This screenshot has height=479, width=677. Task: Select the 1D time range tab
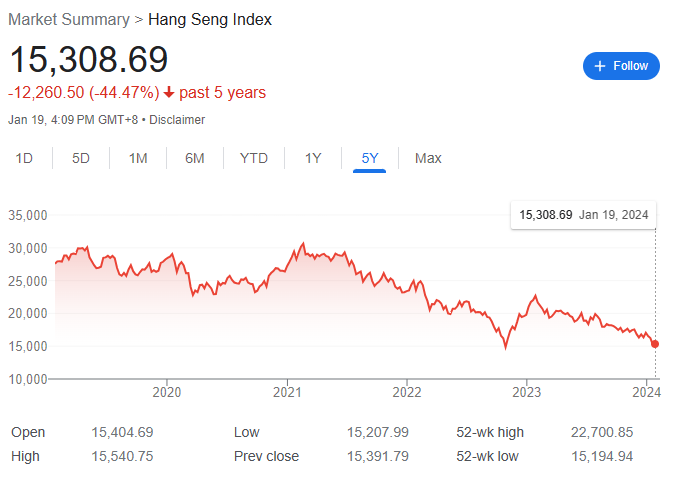coord(25,158)
